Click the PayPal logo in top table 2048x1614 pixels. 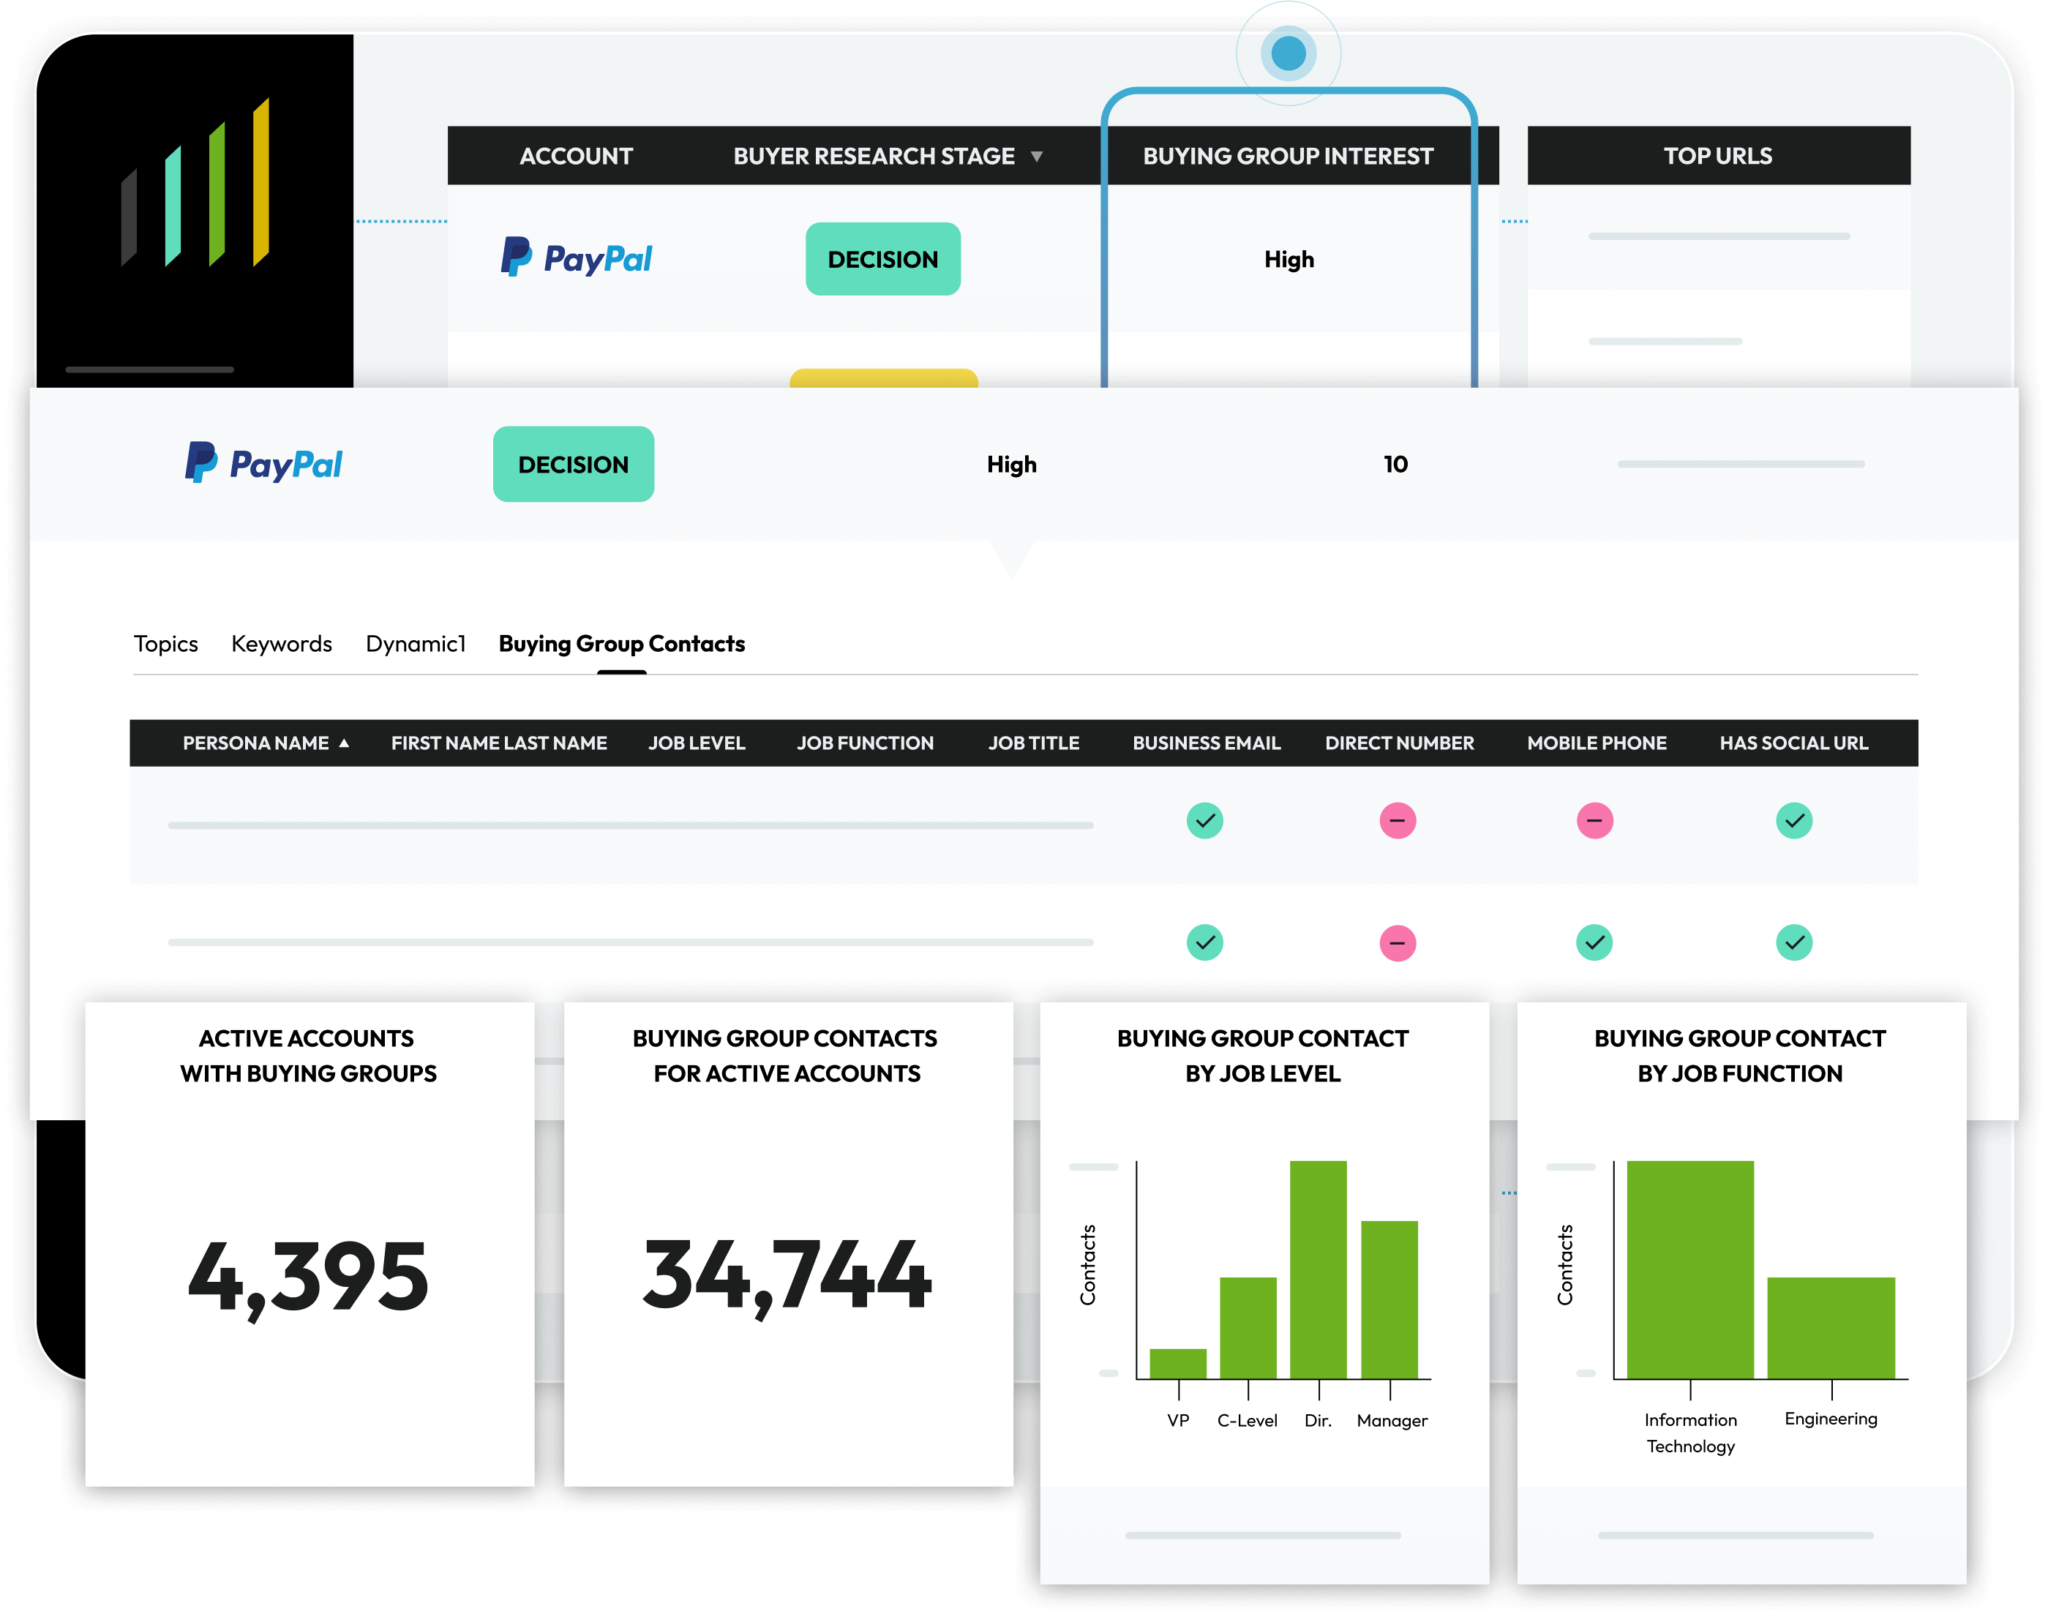tap(577, 259)
